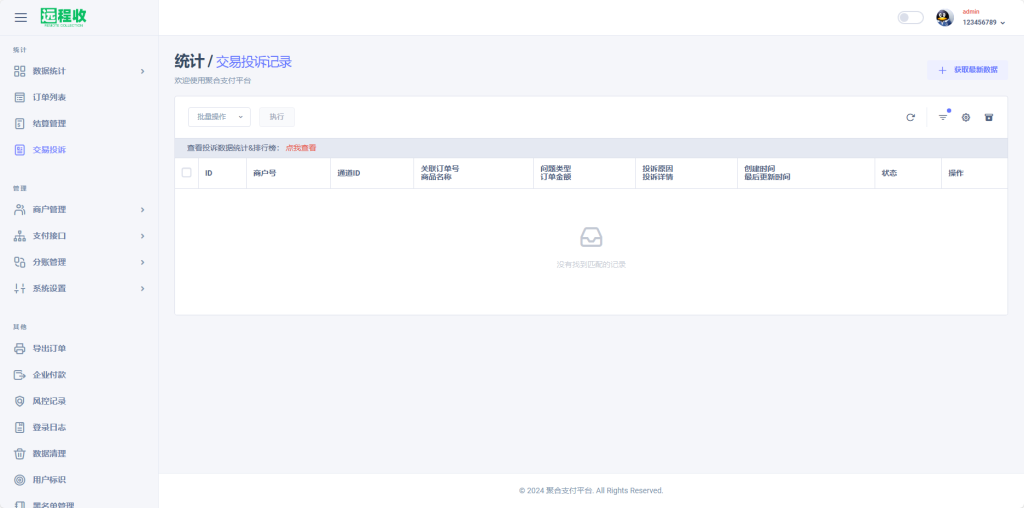Viewport: 1024px width, 508px height.
Task: Click the 交易投诉 sidebar icon
Action: pyautogui.click(x=20, y=150)
